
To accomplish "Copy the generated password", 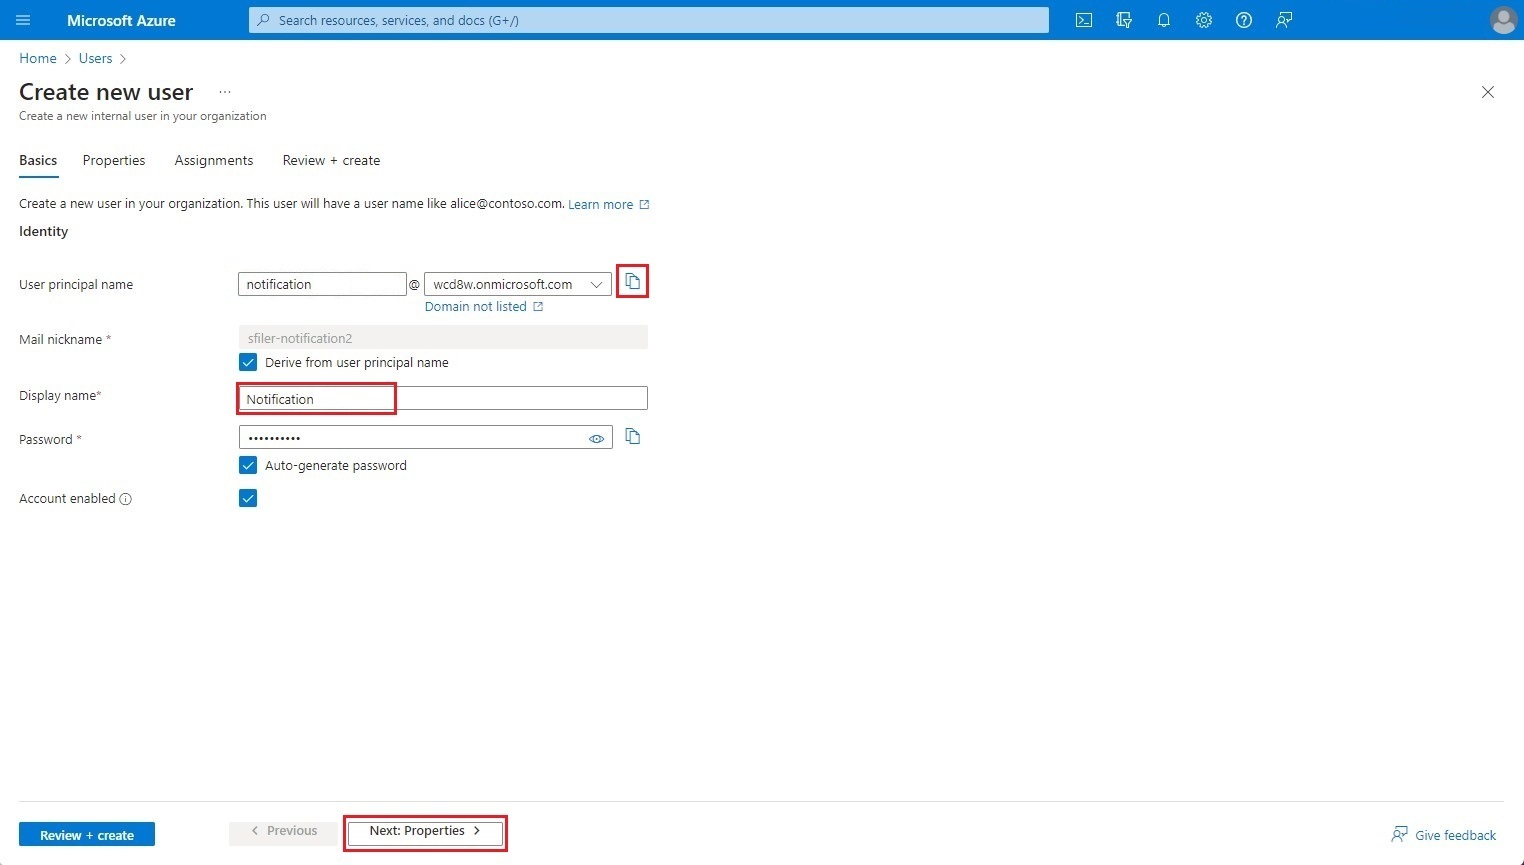I will 632,437.
